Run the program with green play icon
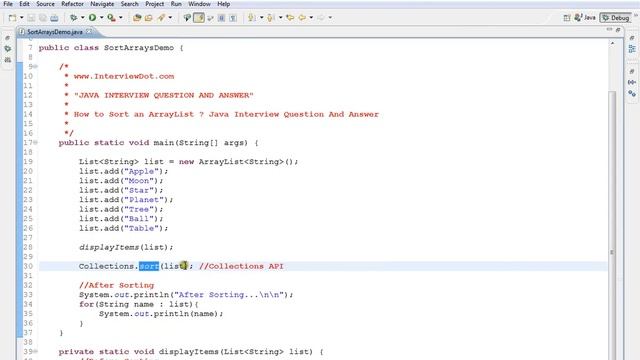 tap(93, 18)
